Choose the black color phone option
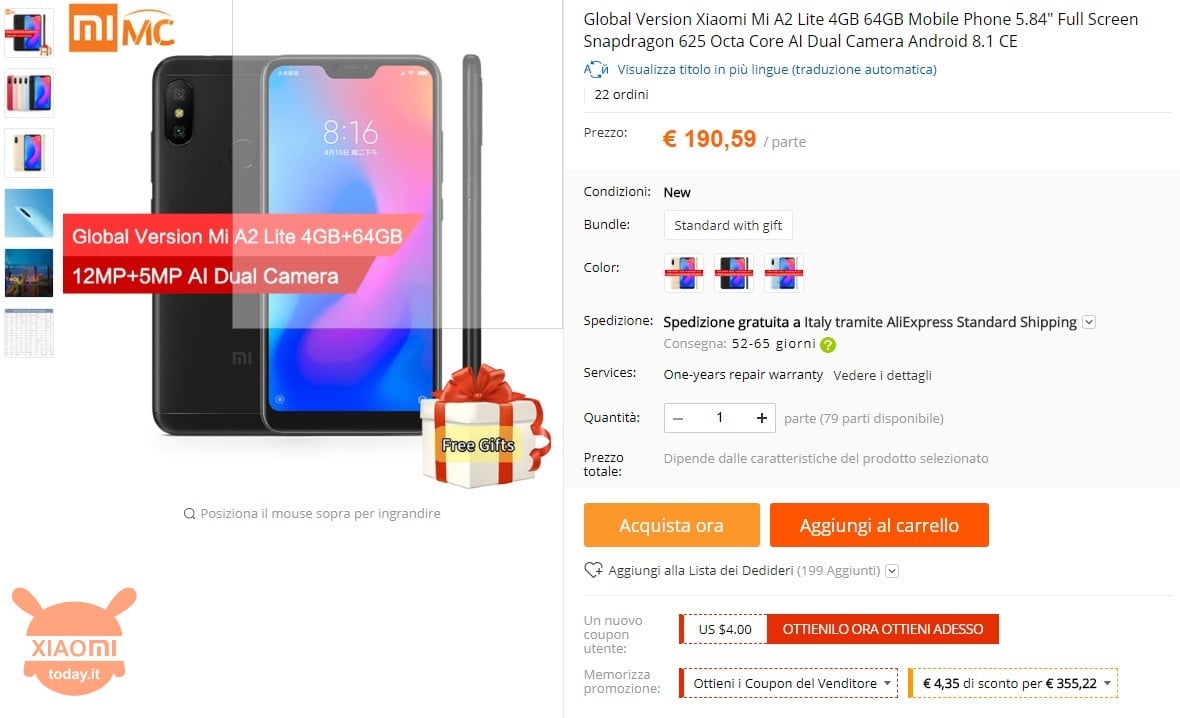The width and height of the screenshot is (1180, 718). pyautogui.click(x=733, y=272)
